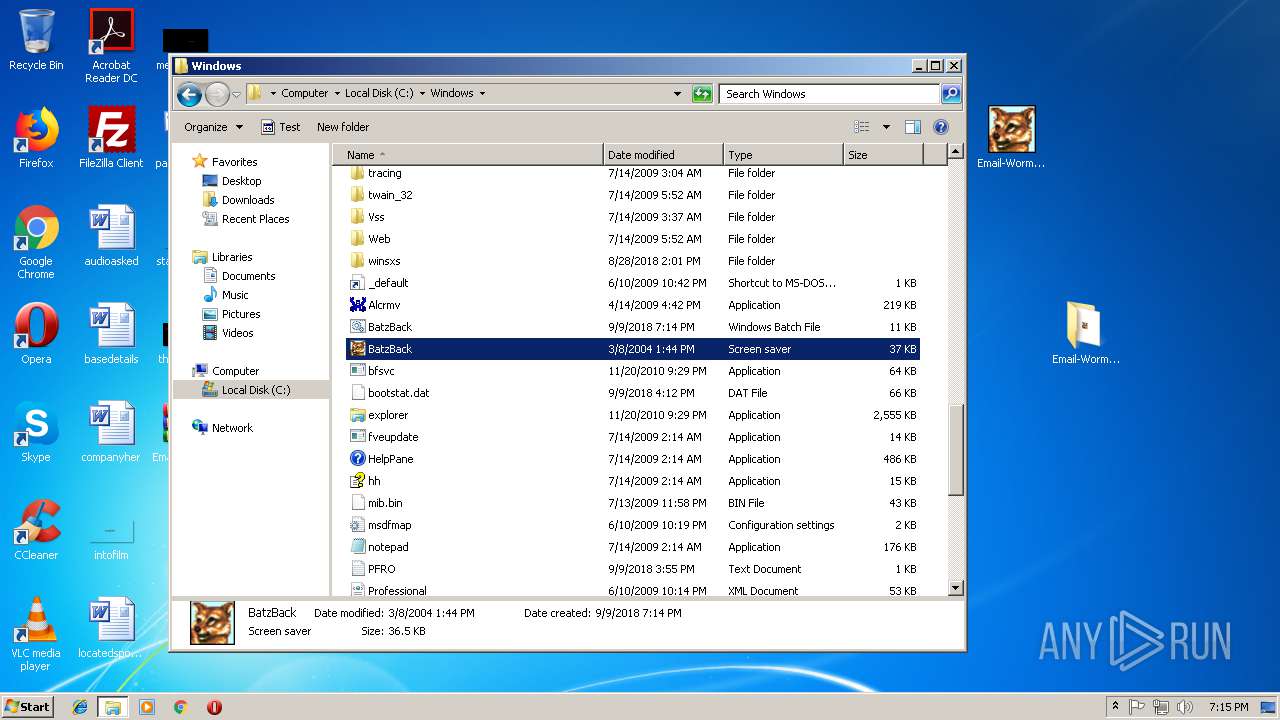The width and height of the screenshot is (1280, 720).
Task: Select the Alcrmv application icon
Action: click(358, 305)
